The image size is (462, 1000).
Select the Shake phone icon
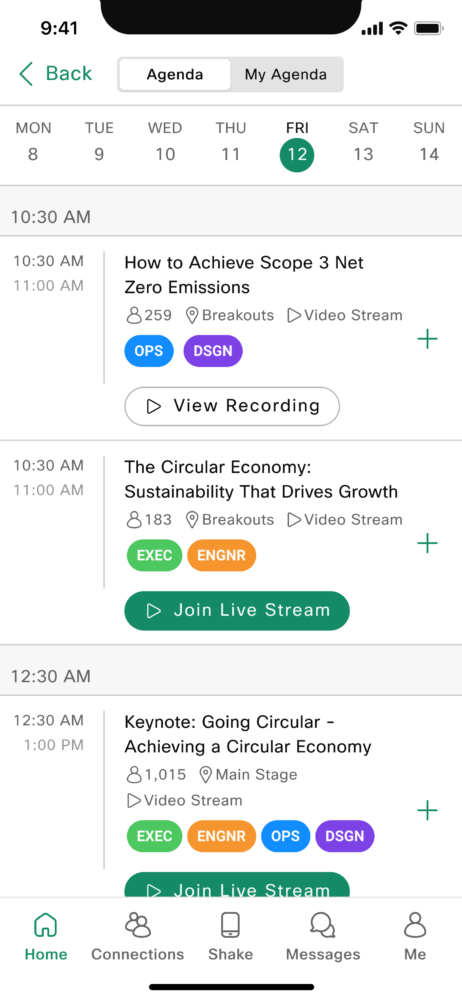point(230,925)
